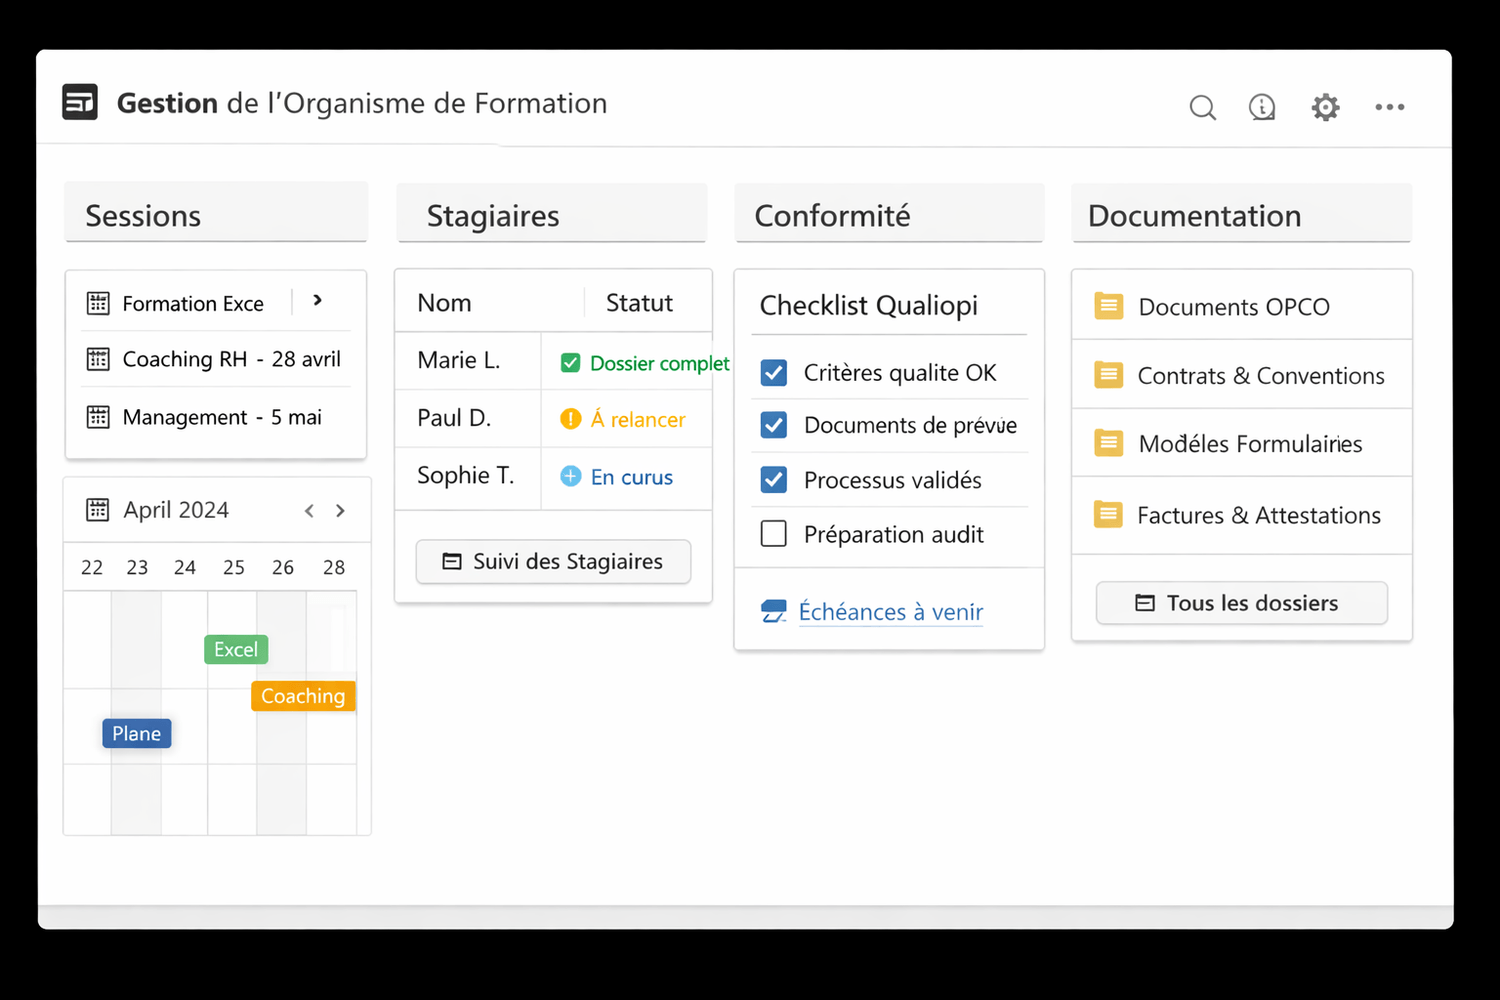Click Suivi des Stagiaires button
Viewport: 1500px width, 1000px height.
point(553,562)
